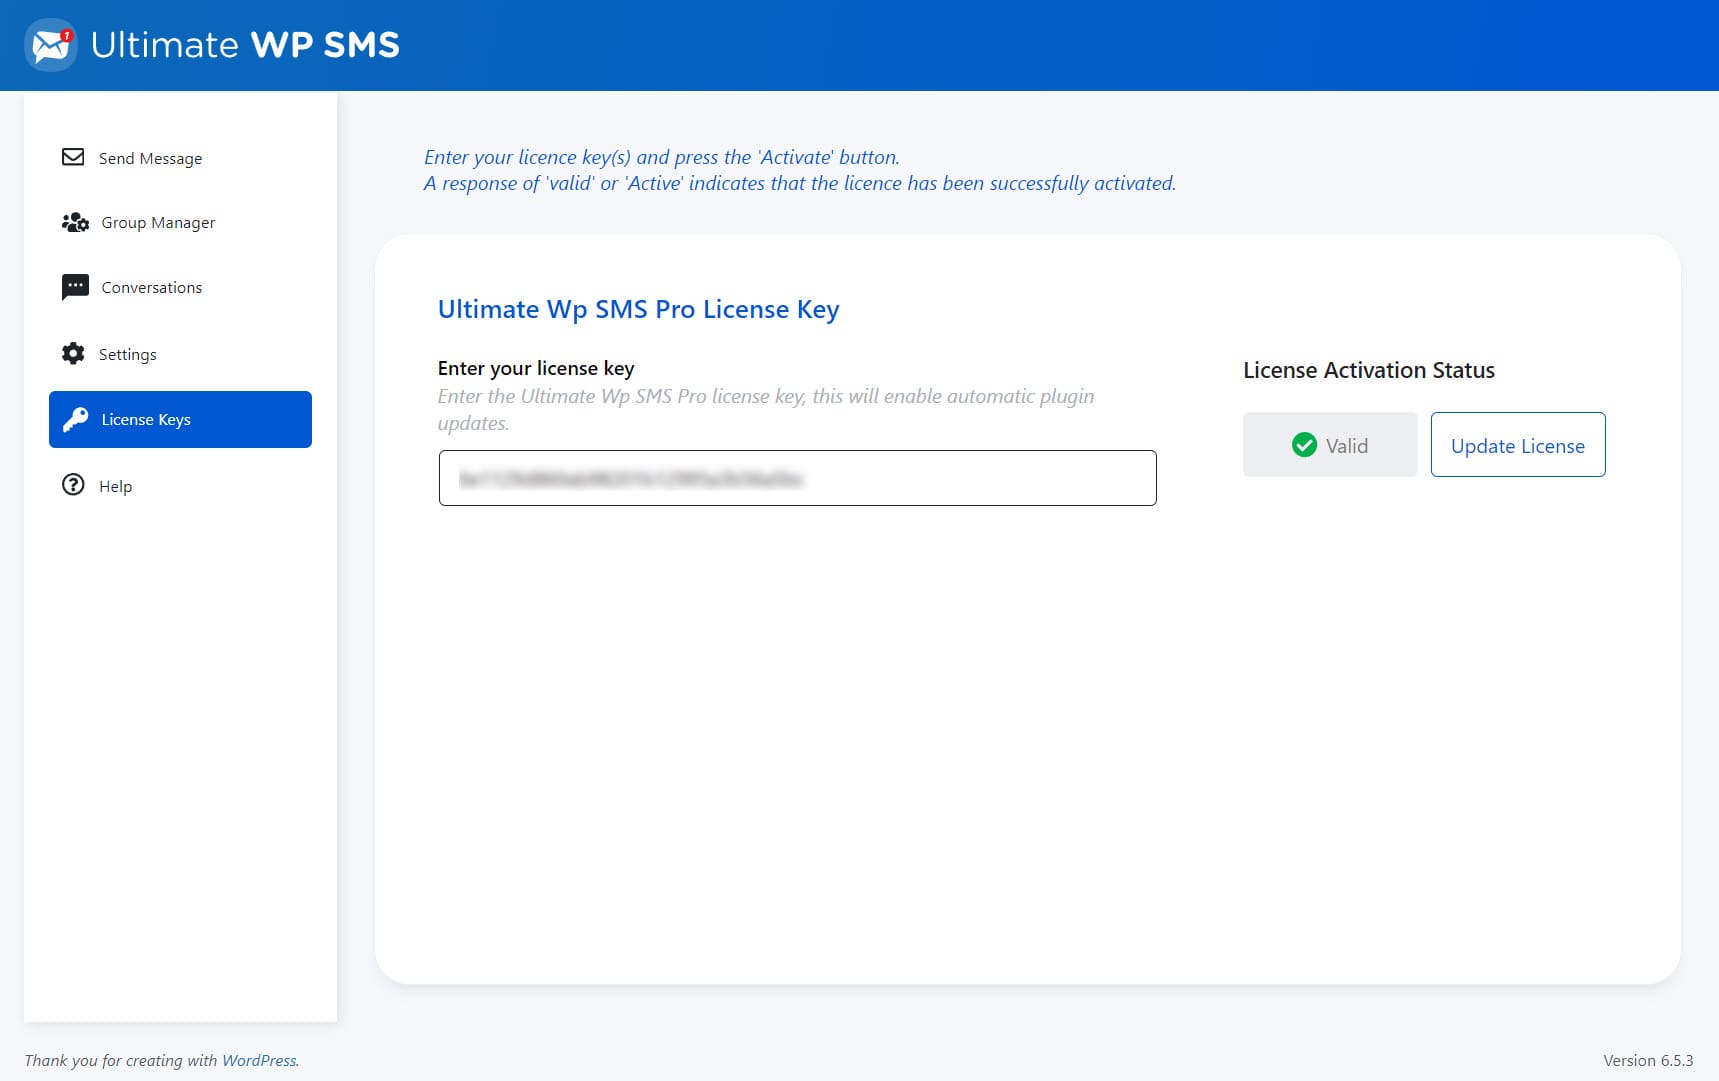Click the green Valid checkmark icon

point(1304,445)
